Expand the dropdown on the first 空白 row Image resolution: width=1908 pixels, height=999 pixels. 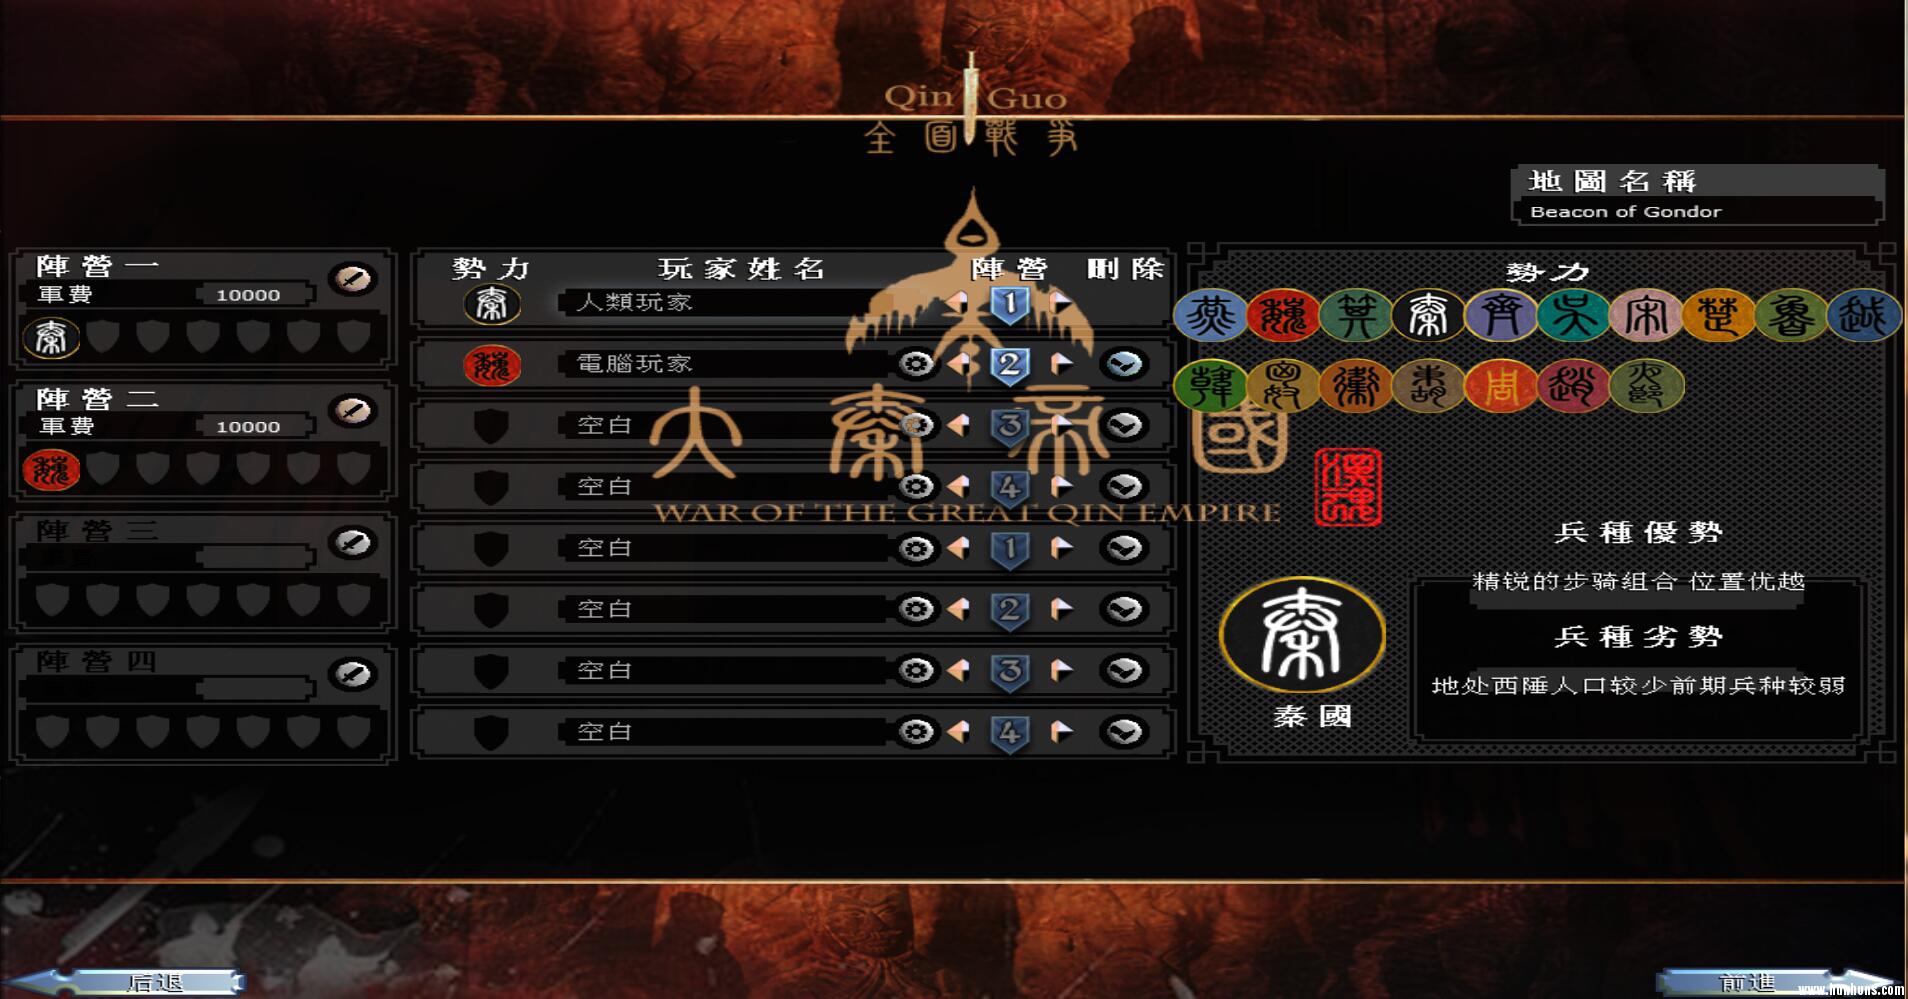coord(1124,425)
